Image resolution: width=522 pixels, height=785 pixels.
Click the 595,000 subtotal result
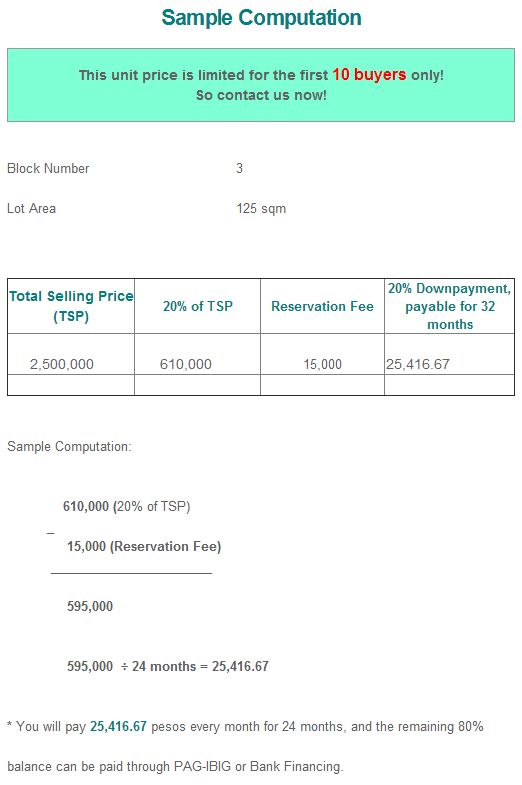point(90,606)
